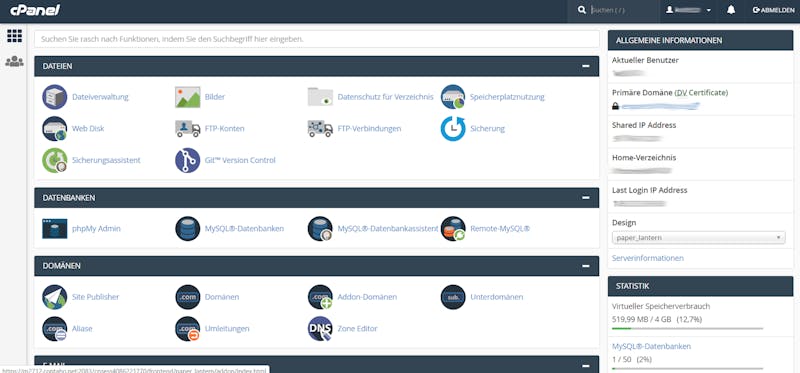Click the Unterdomänen sub icon
800x373 pixels.
[x=453, y=297]
